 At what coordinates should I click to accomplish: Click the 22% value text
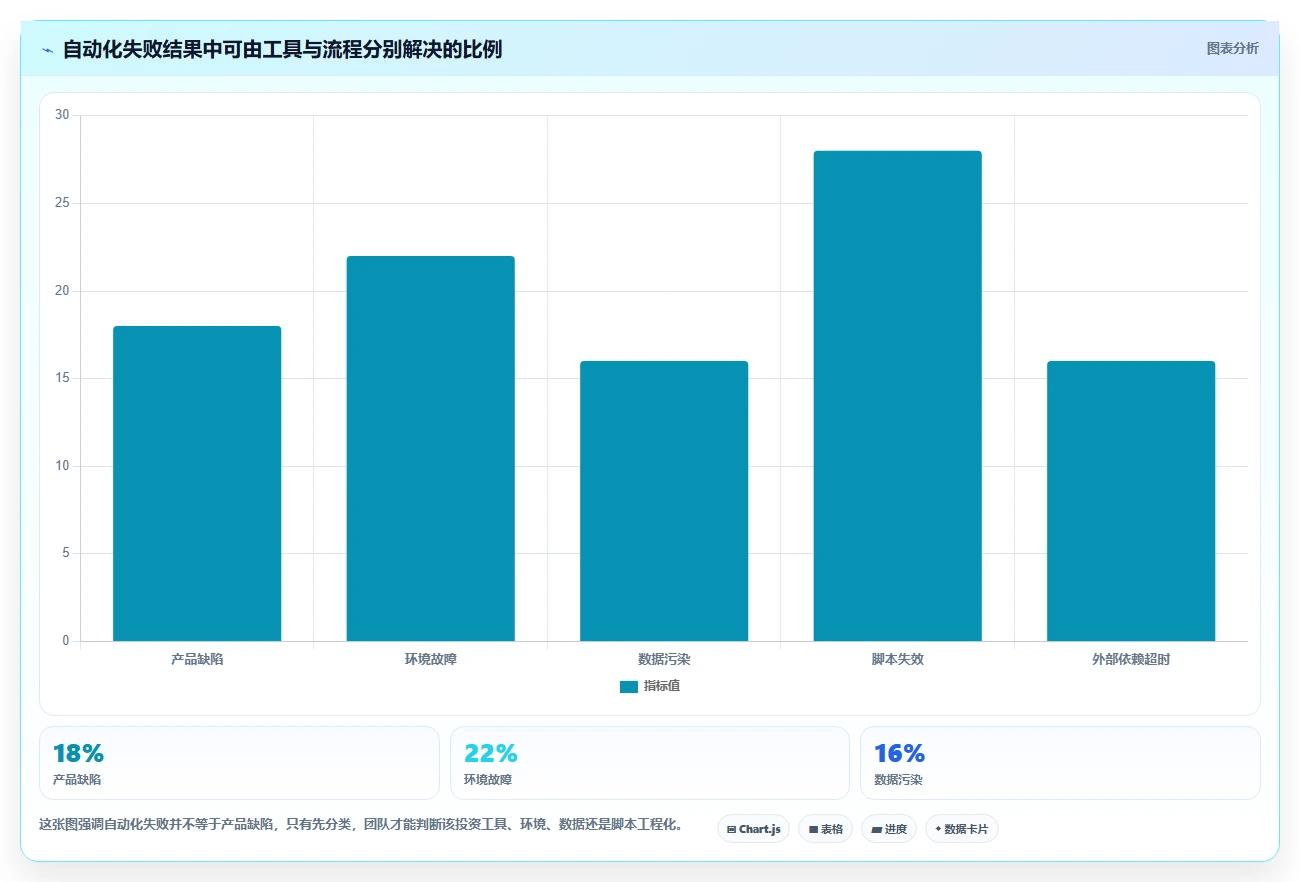pyautogui.click(x=491, y=753)
